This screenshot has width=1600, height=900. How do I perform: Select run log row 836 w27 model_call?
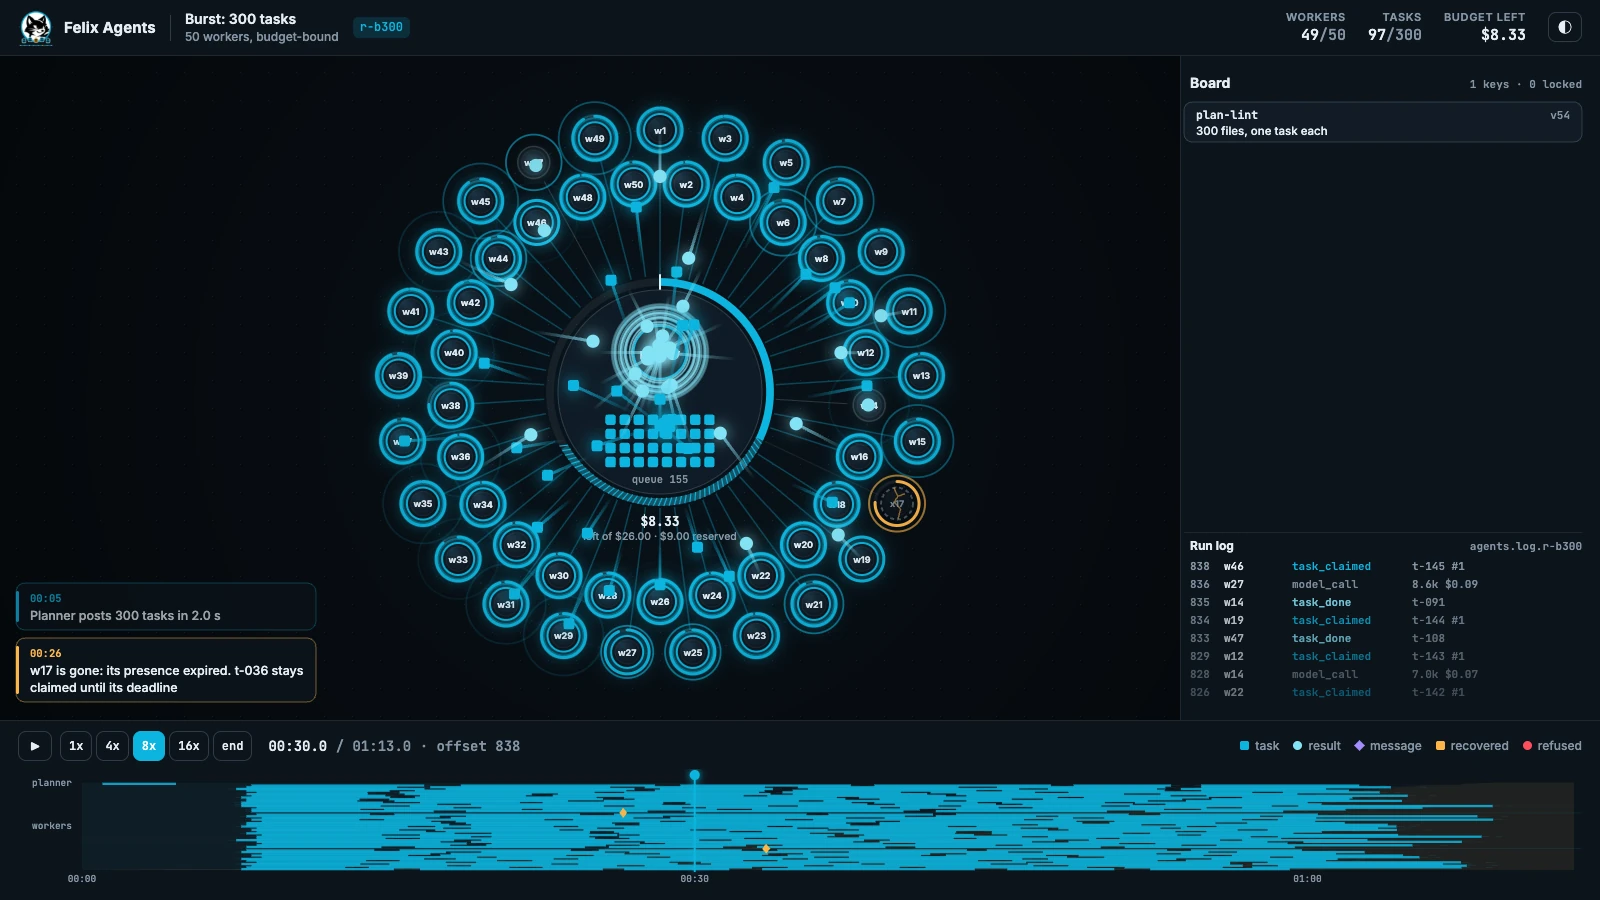[1386, 584]
